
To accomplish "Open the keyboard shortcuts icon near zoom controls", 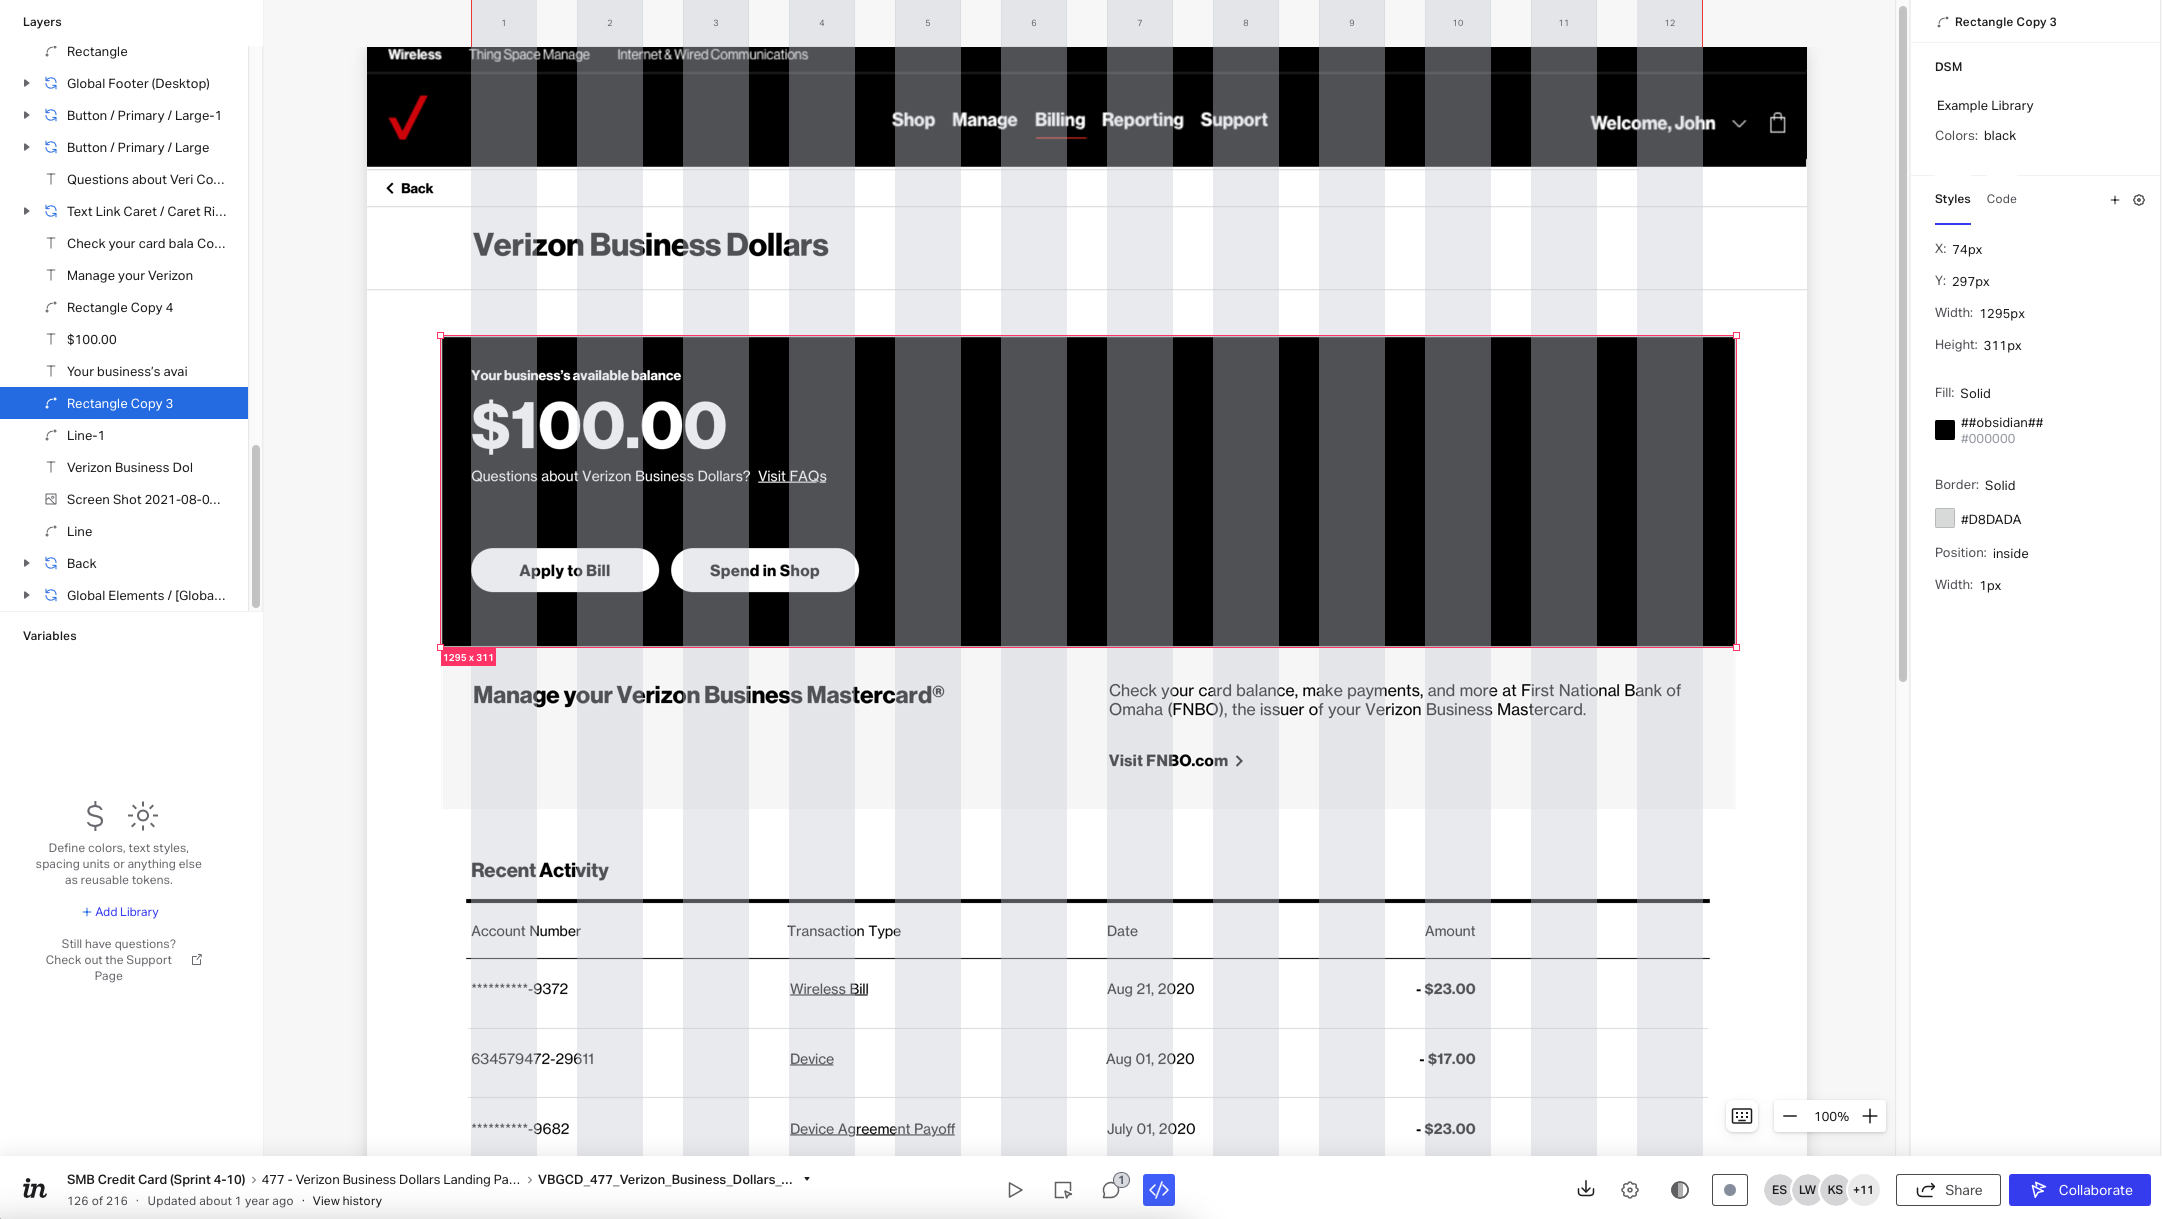I will pyautogui.click(x=1741, y=1116).
